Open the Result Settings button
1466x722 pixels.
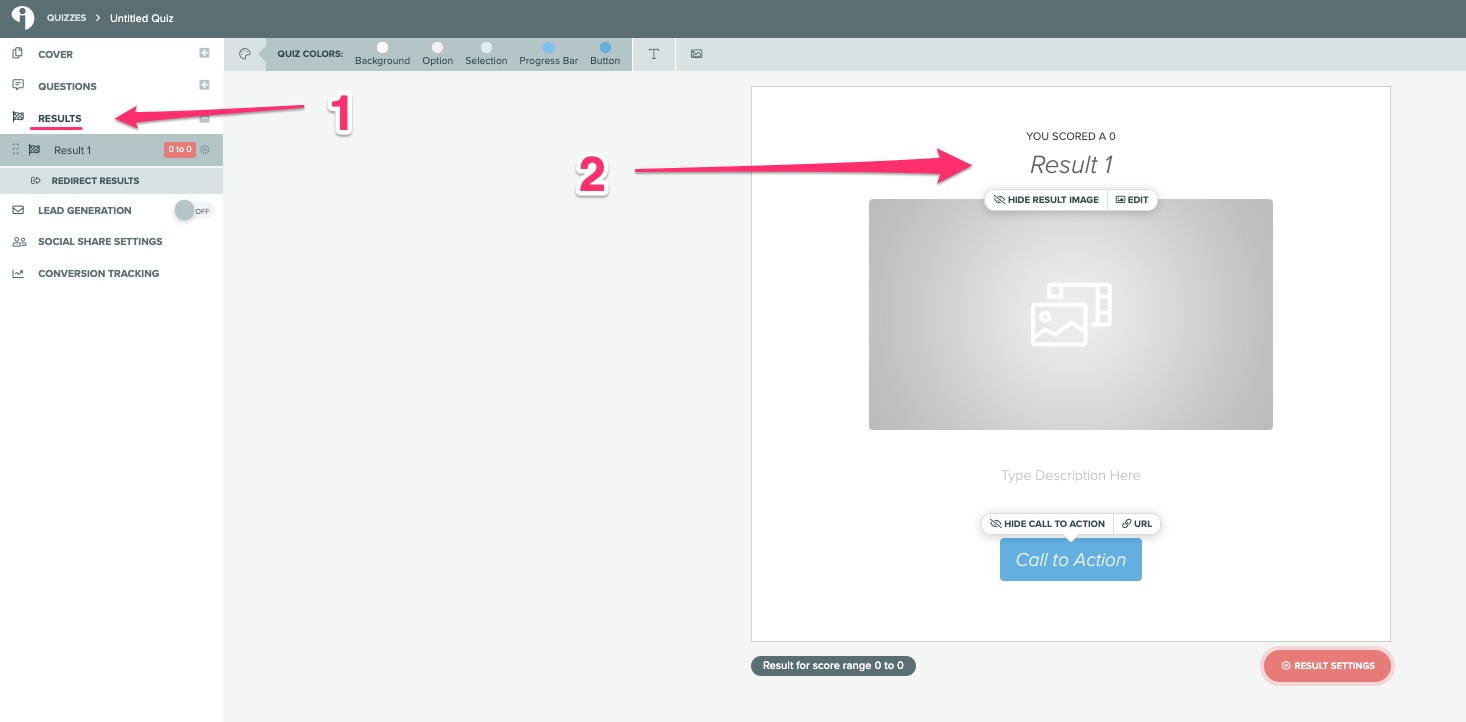tap(1327, 665)
